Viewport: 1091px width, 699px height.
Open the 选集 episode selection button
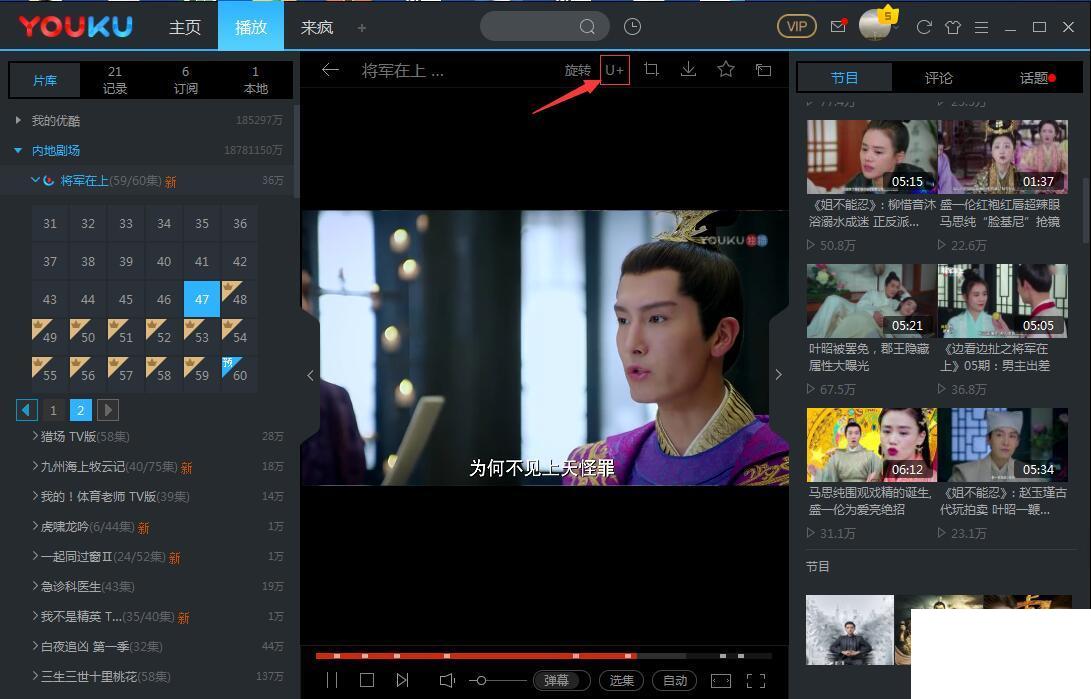(x=621, y=680)
